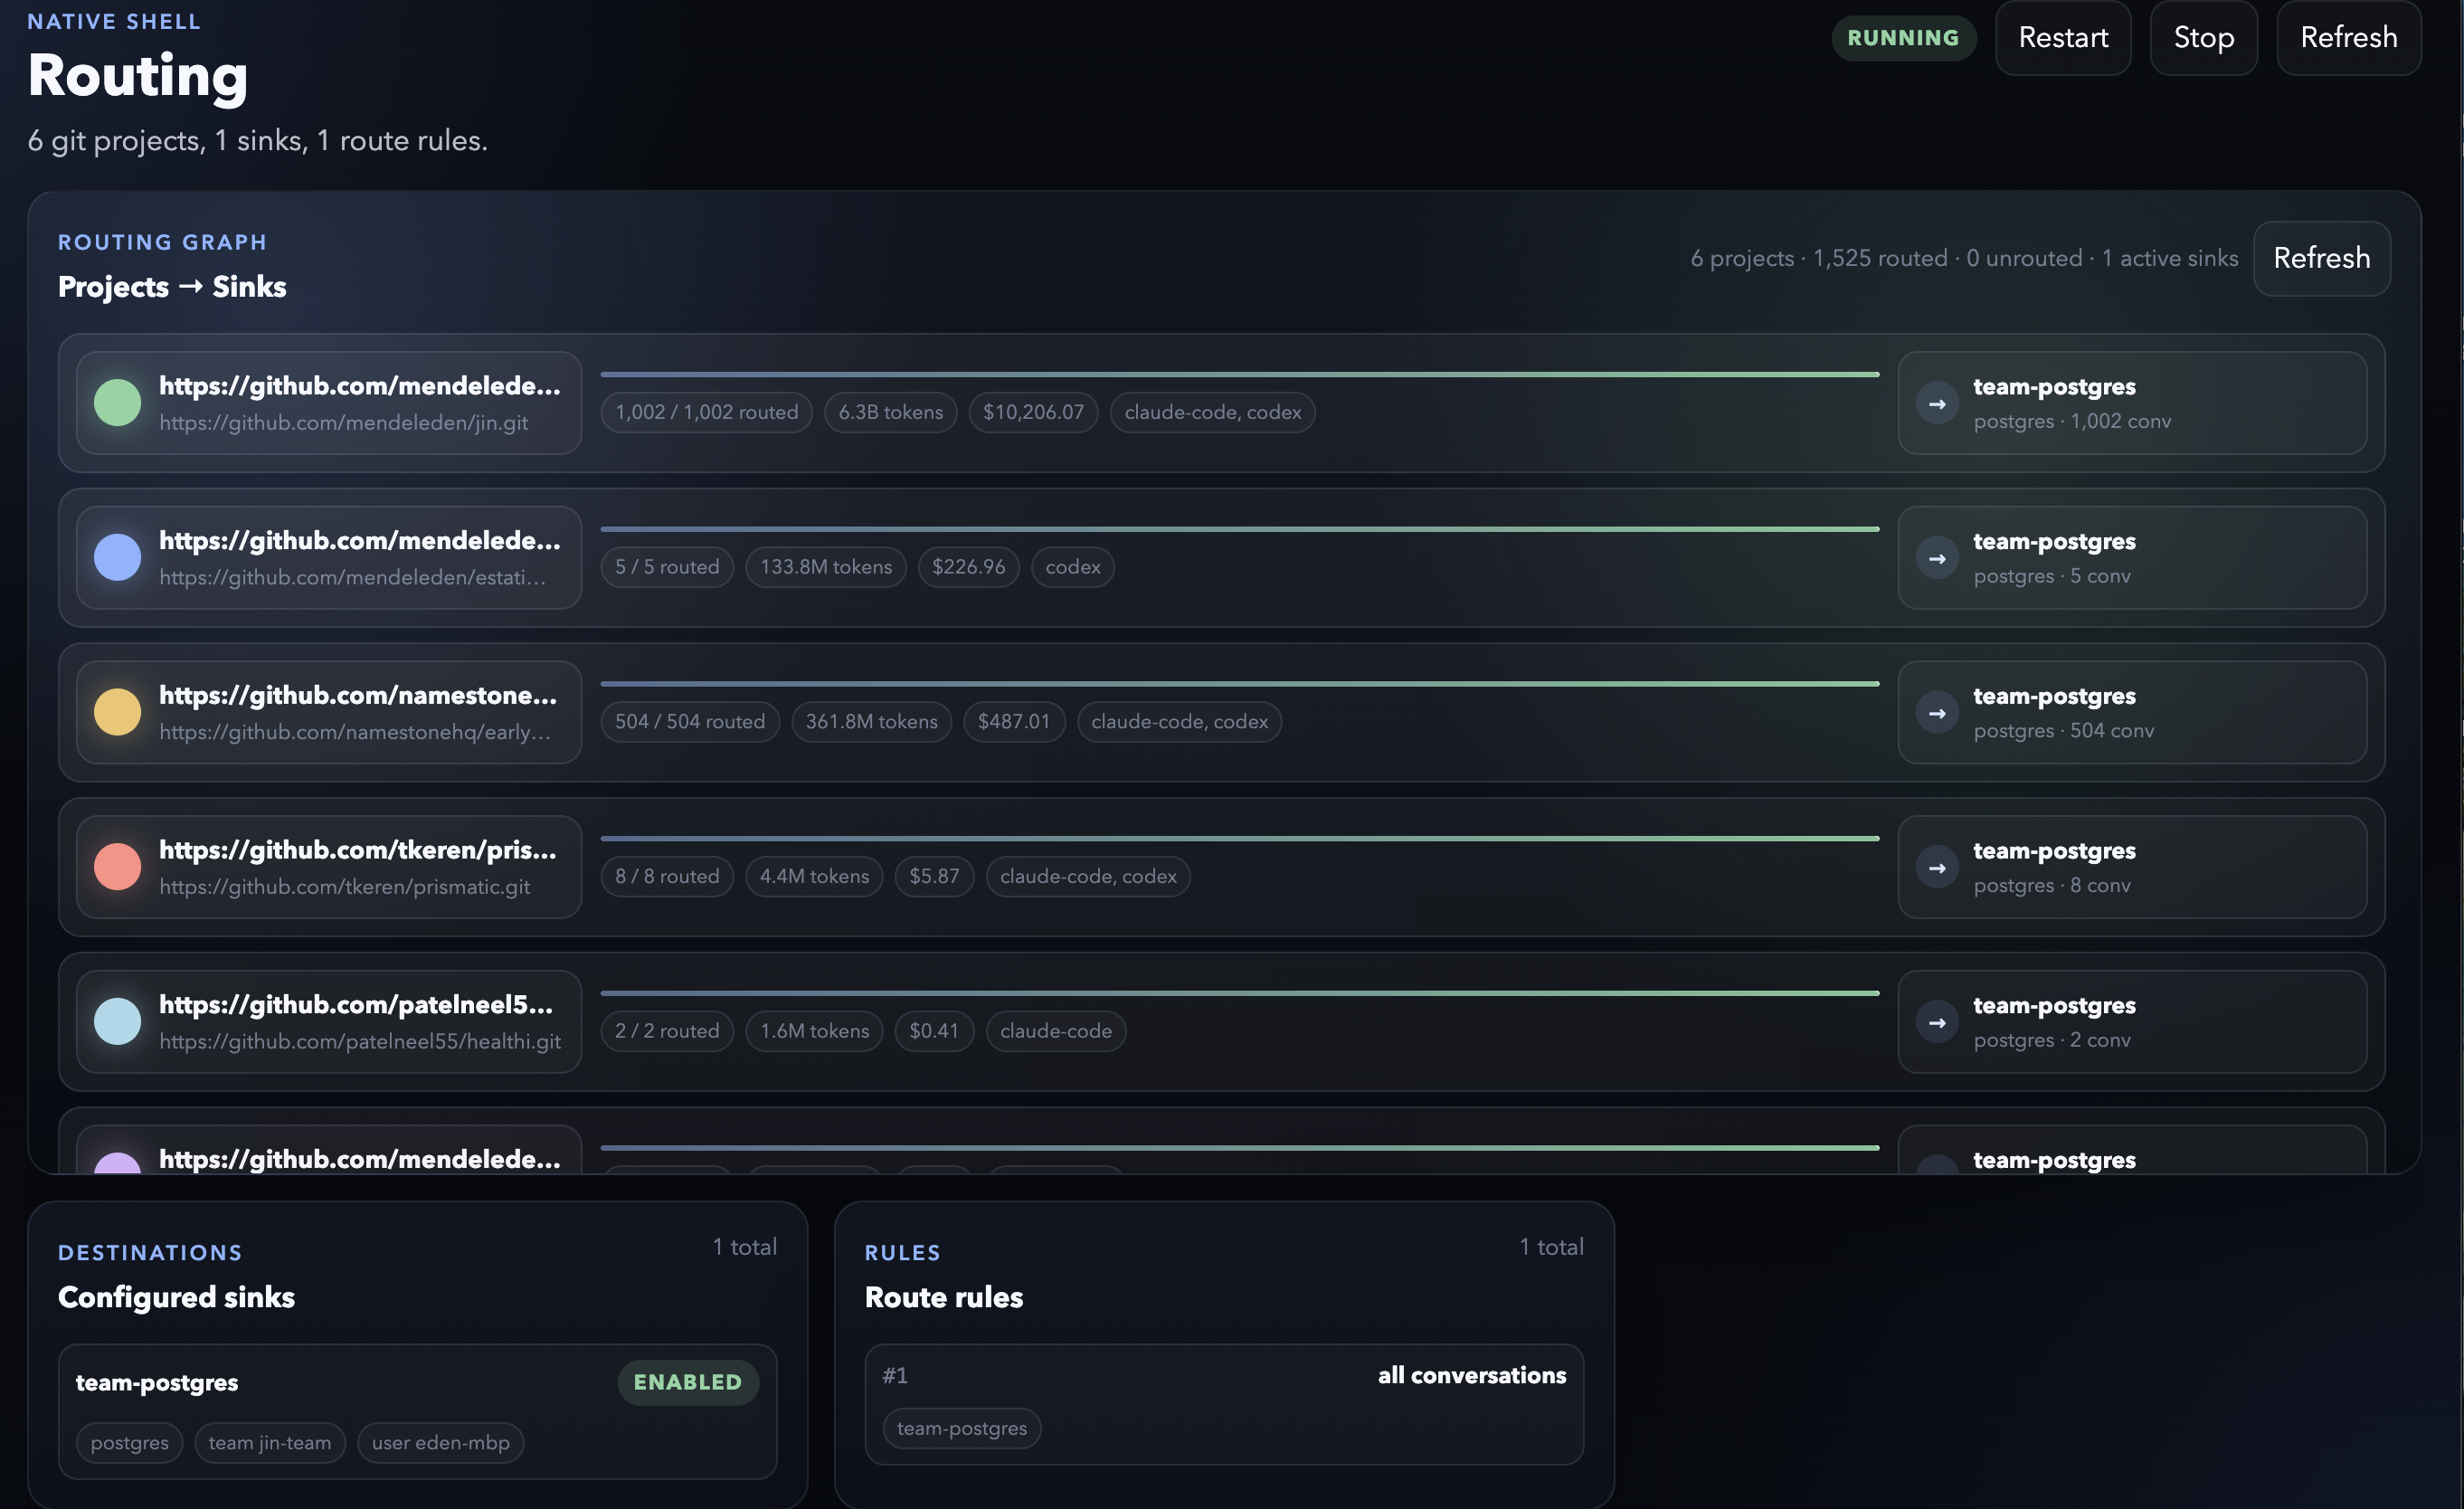This screenshot has height=1509, width=2464.
Task: Open the mendeleden/jin.git project card
Action: coord(329,403)
